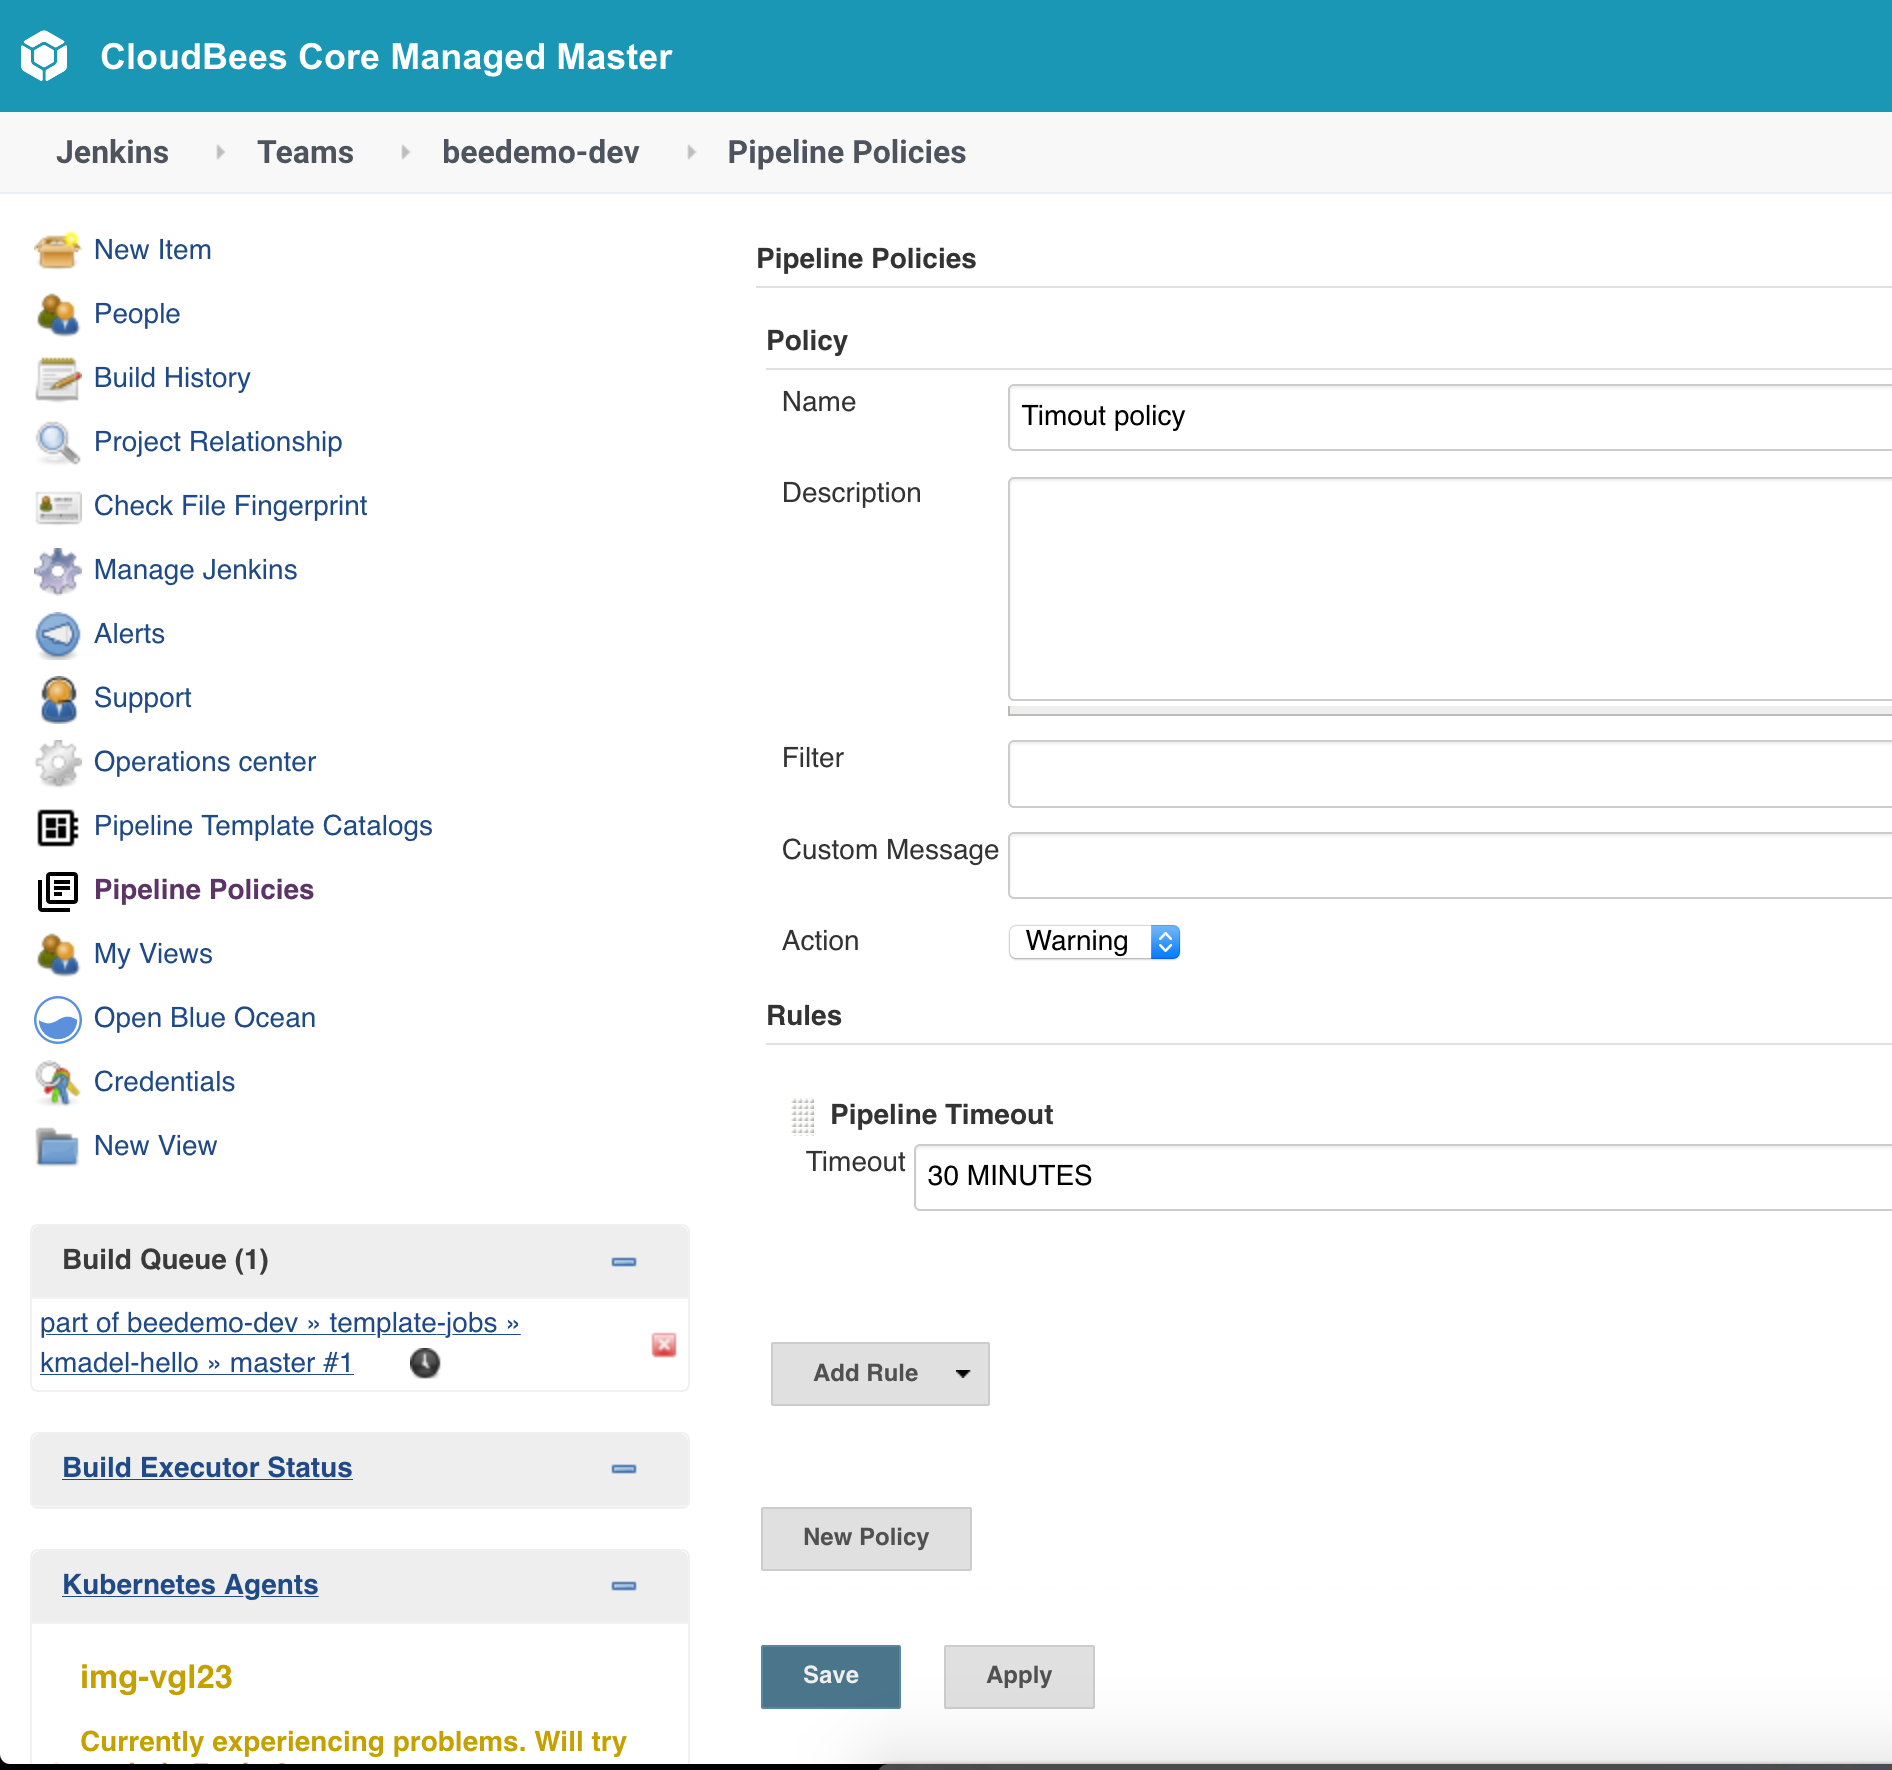The image size is (1892, 1770).
Task: Focus the Timeout field with 30 MINUTES
Action: coord(1403,1177)
